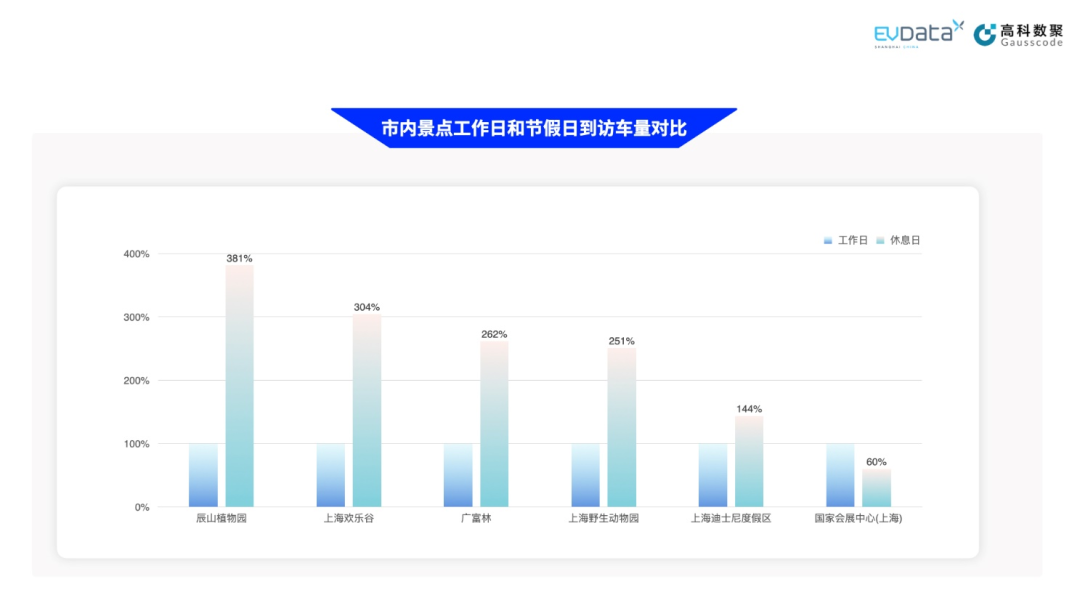Select the 304% bar for 上海欢乐谷

click(367, 411)
